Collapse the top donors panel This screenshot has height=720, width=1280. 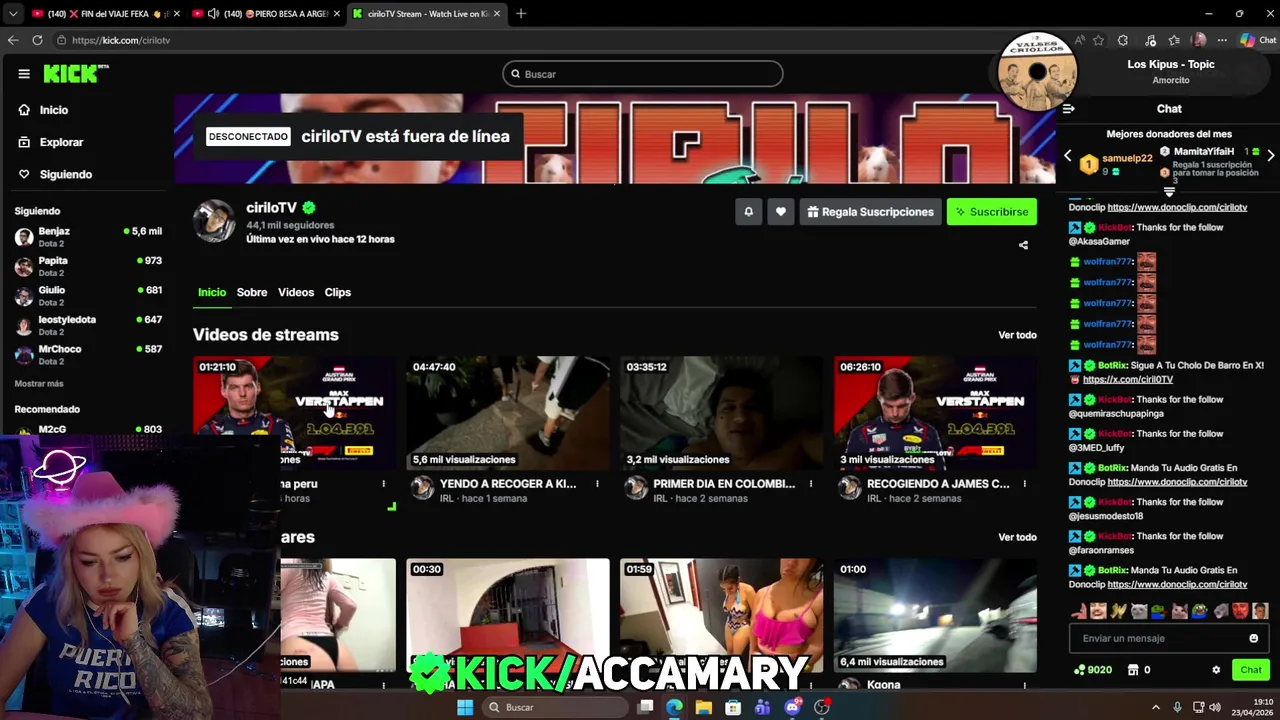[1169, 191]
